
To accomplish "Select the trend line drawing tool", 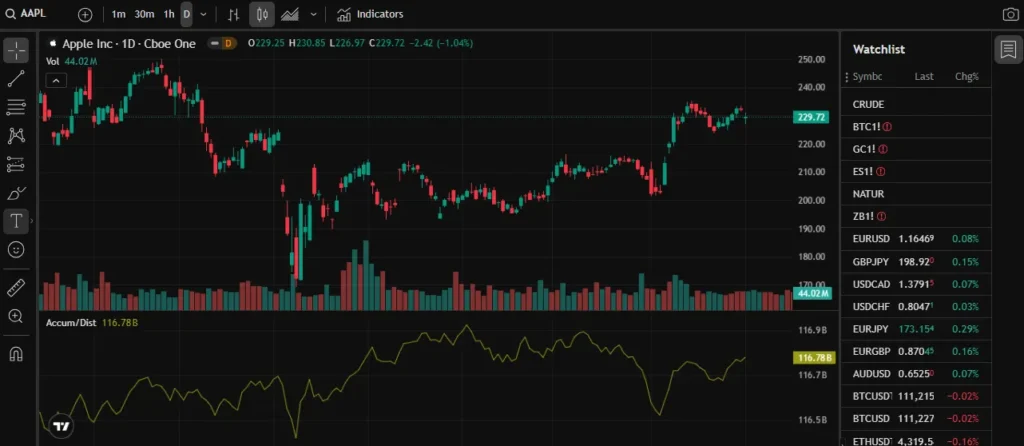I will point(16,78).
